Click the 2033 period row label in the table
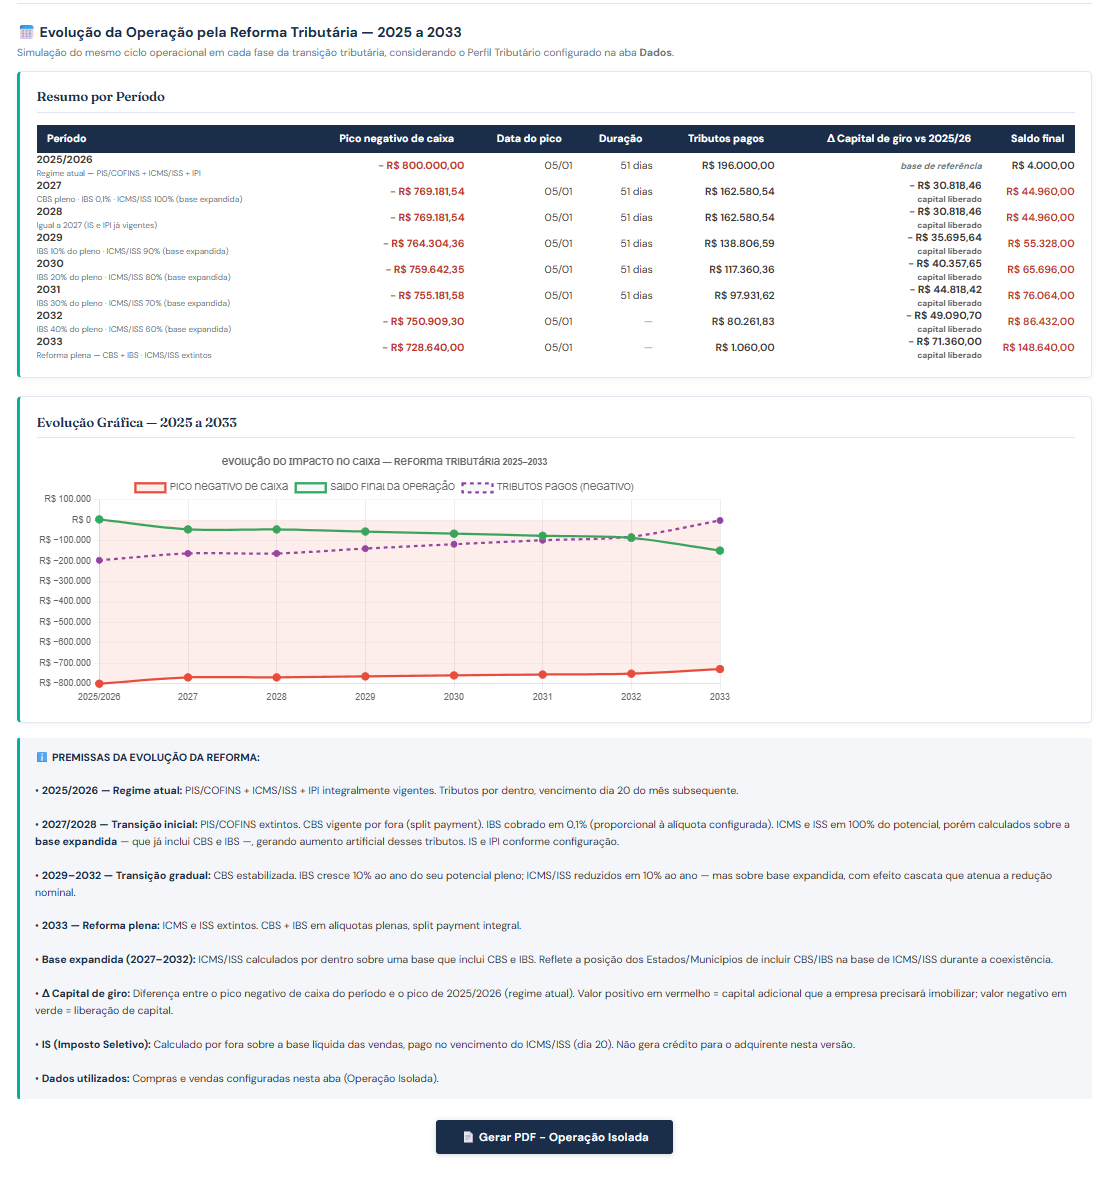 [50, 342]
